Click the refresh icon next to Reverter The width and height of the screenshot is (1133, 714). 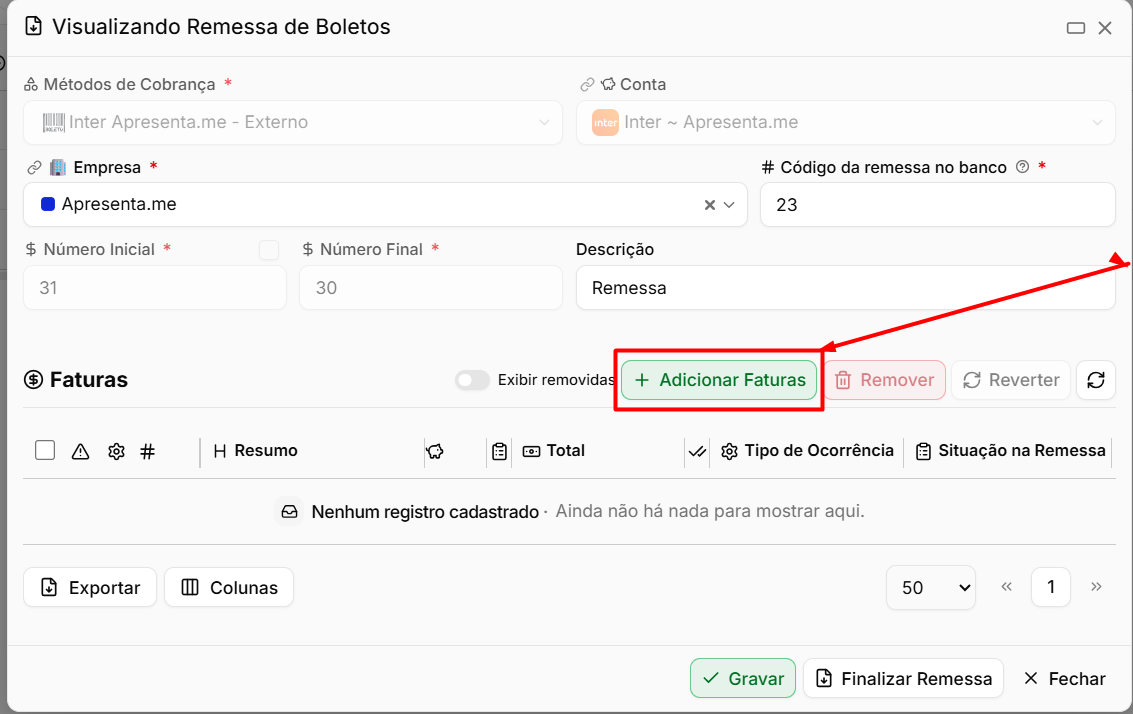tap(1095, 380)
